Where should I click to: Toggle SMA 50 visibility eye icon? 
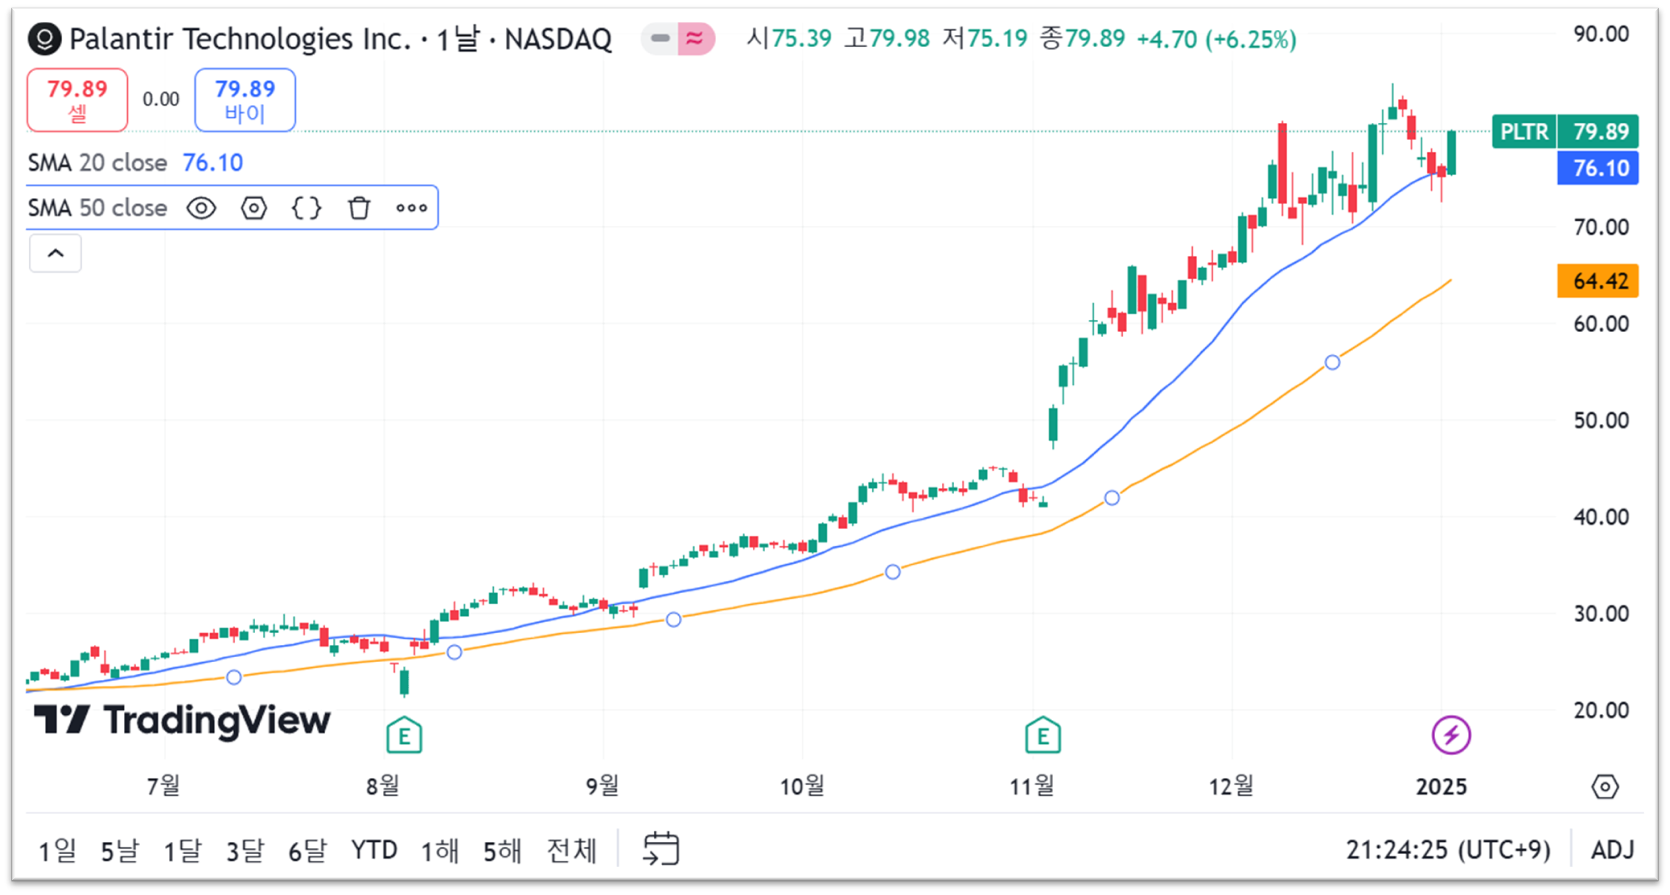coord(201,208)
